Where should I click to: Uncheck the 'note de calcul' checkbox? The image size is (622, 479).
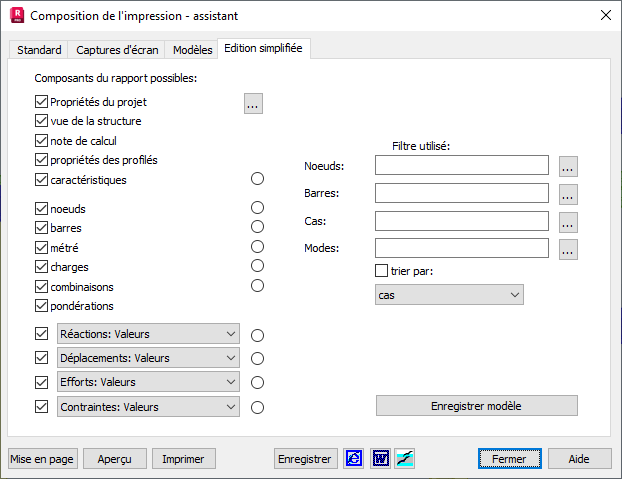41,141
